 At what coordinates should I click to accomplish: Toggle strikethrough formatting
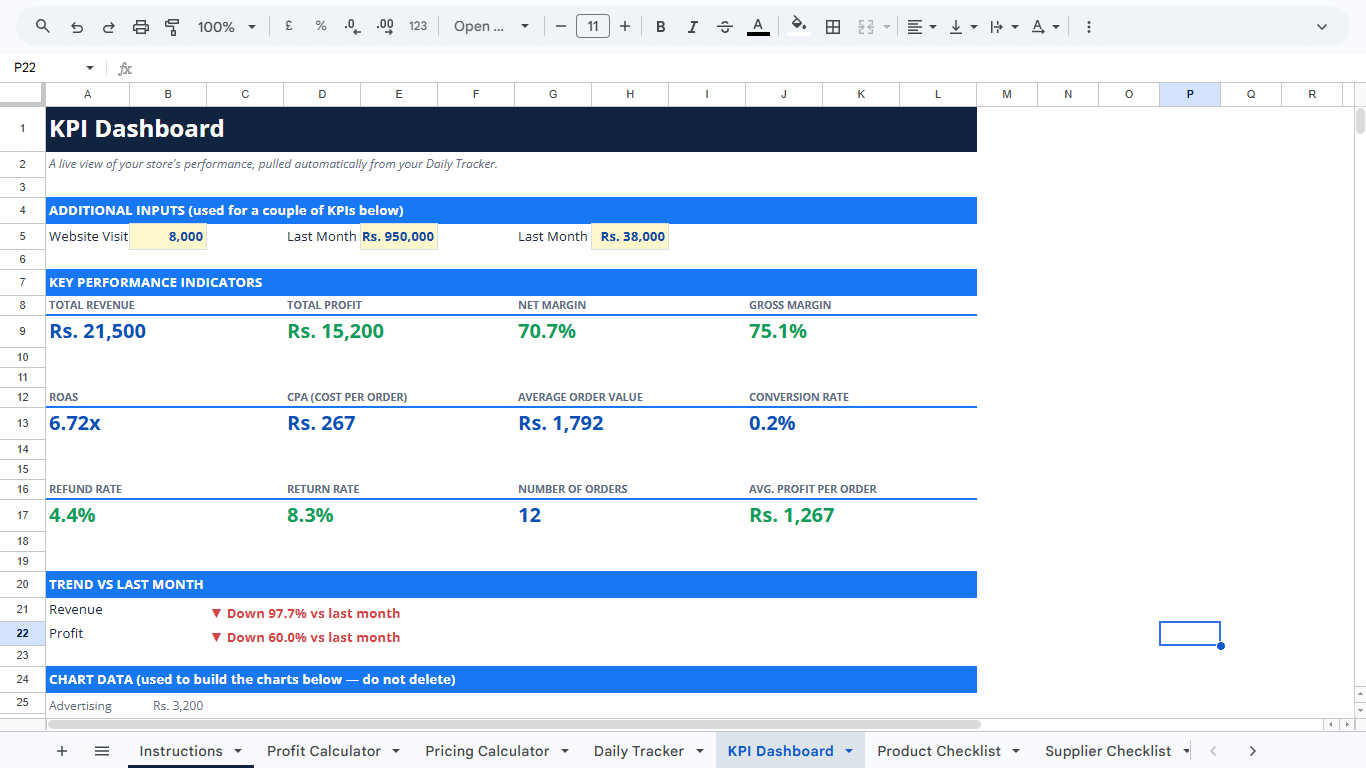(725, 27)
